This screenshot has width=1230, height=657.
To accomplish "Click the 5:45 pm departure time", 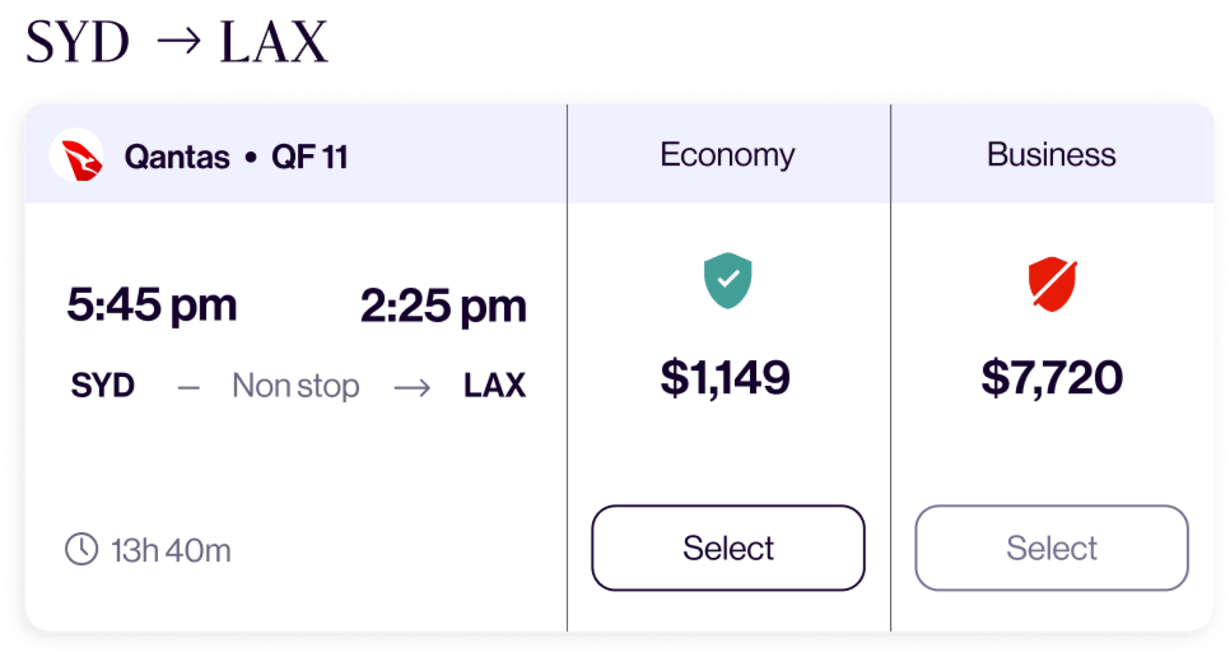I will tap(152, 305).
